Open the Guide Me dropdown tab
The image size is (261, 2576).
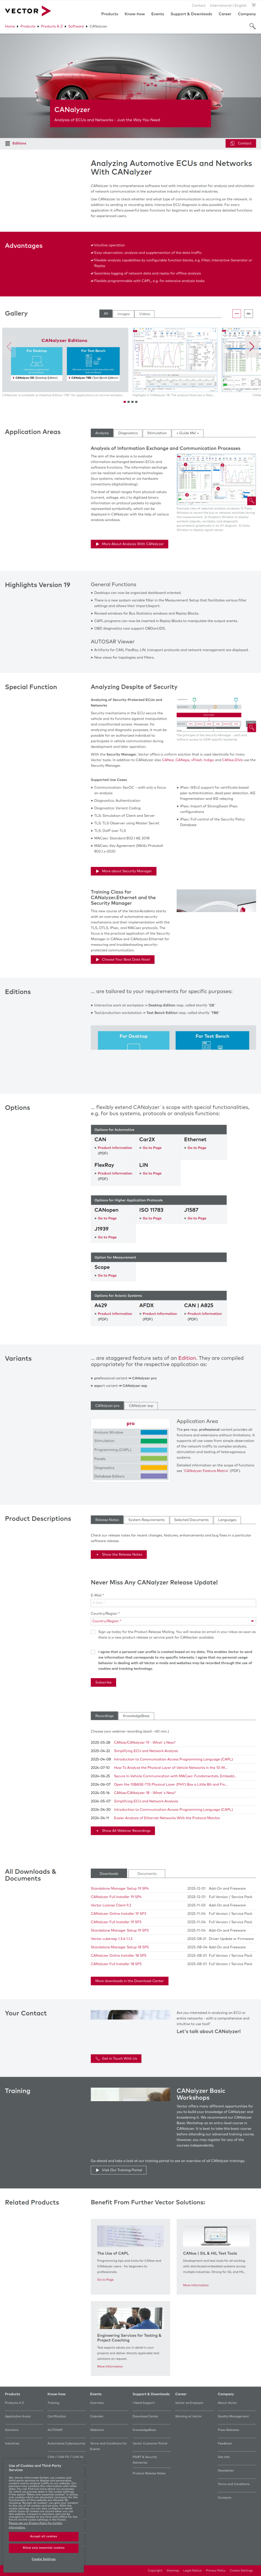tap(187, 433)
